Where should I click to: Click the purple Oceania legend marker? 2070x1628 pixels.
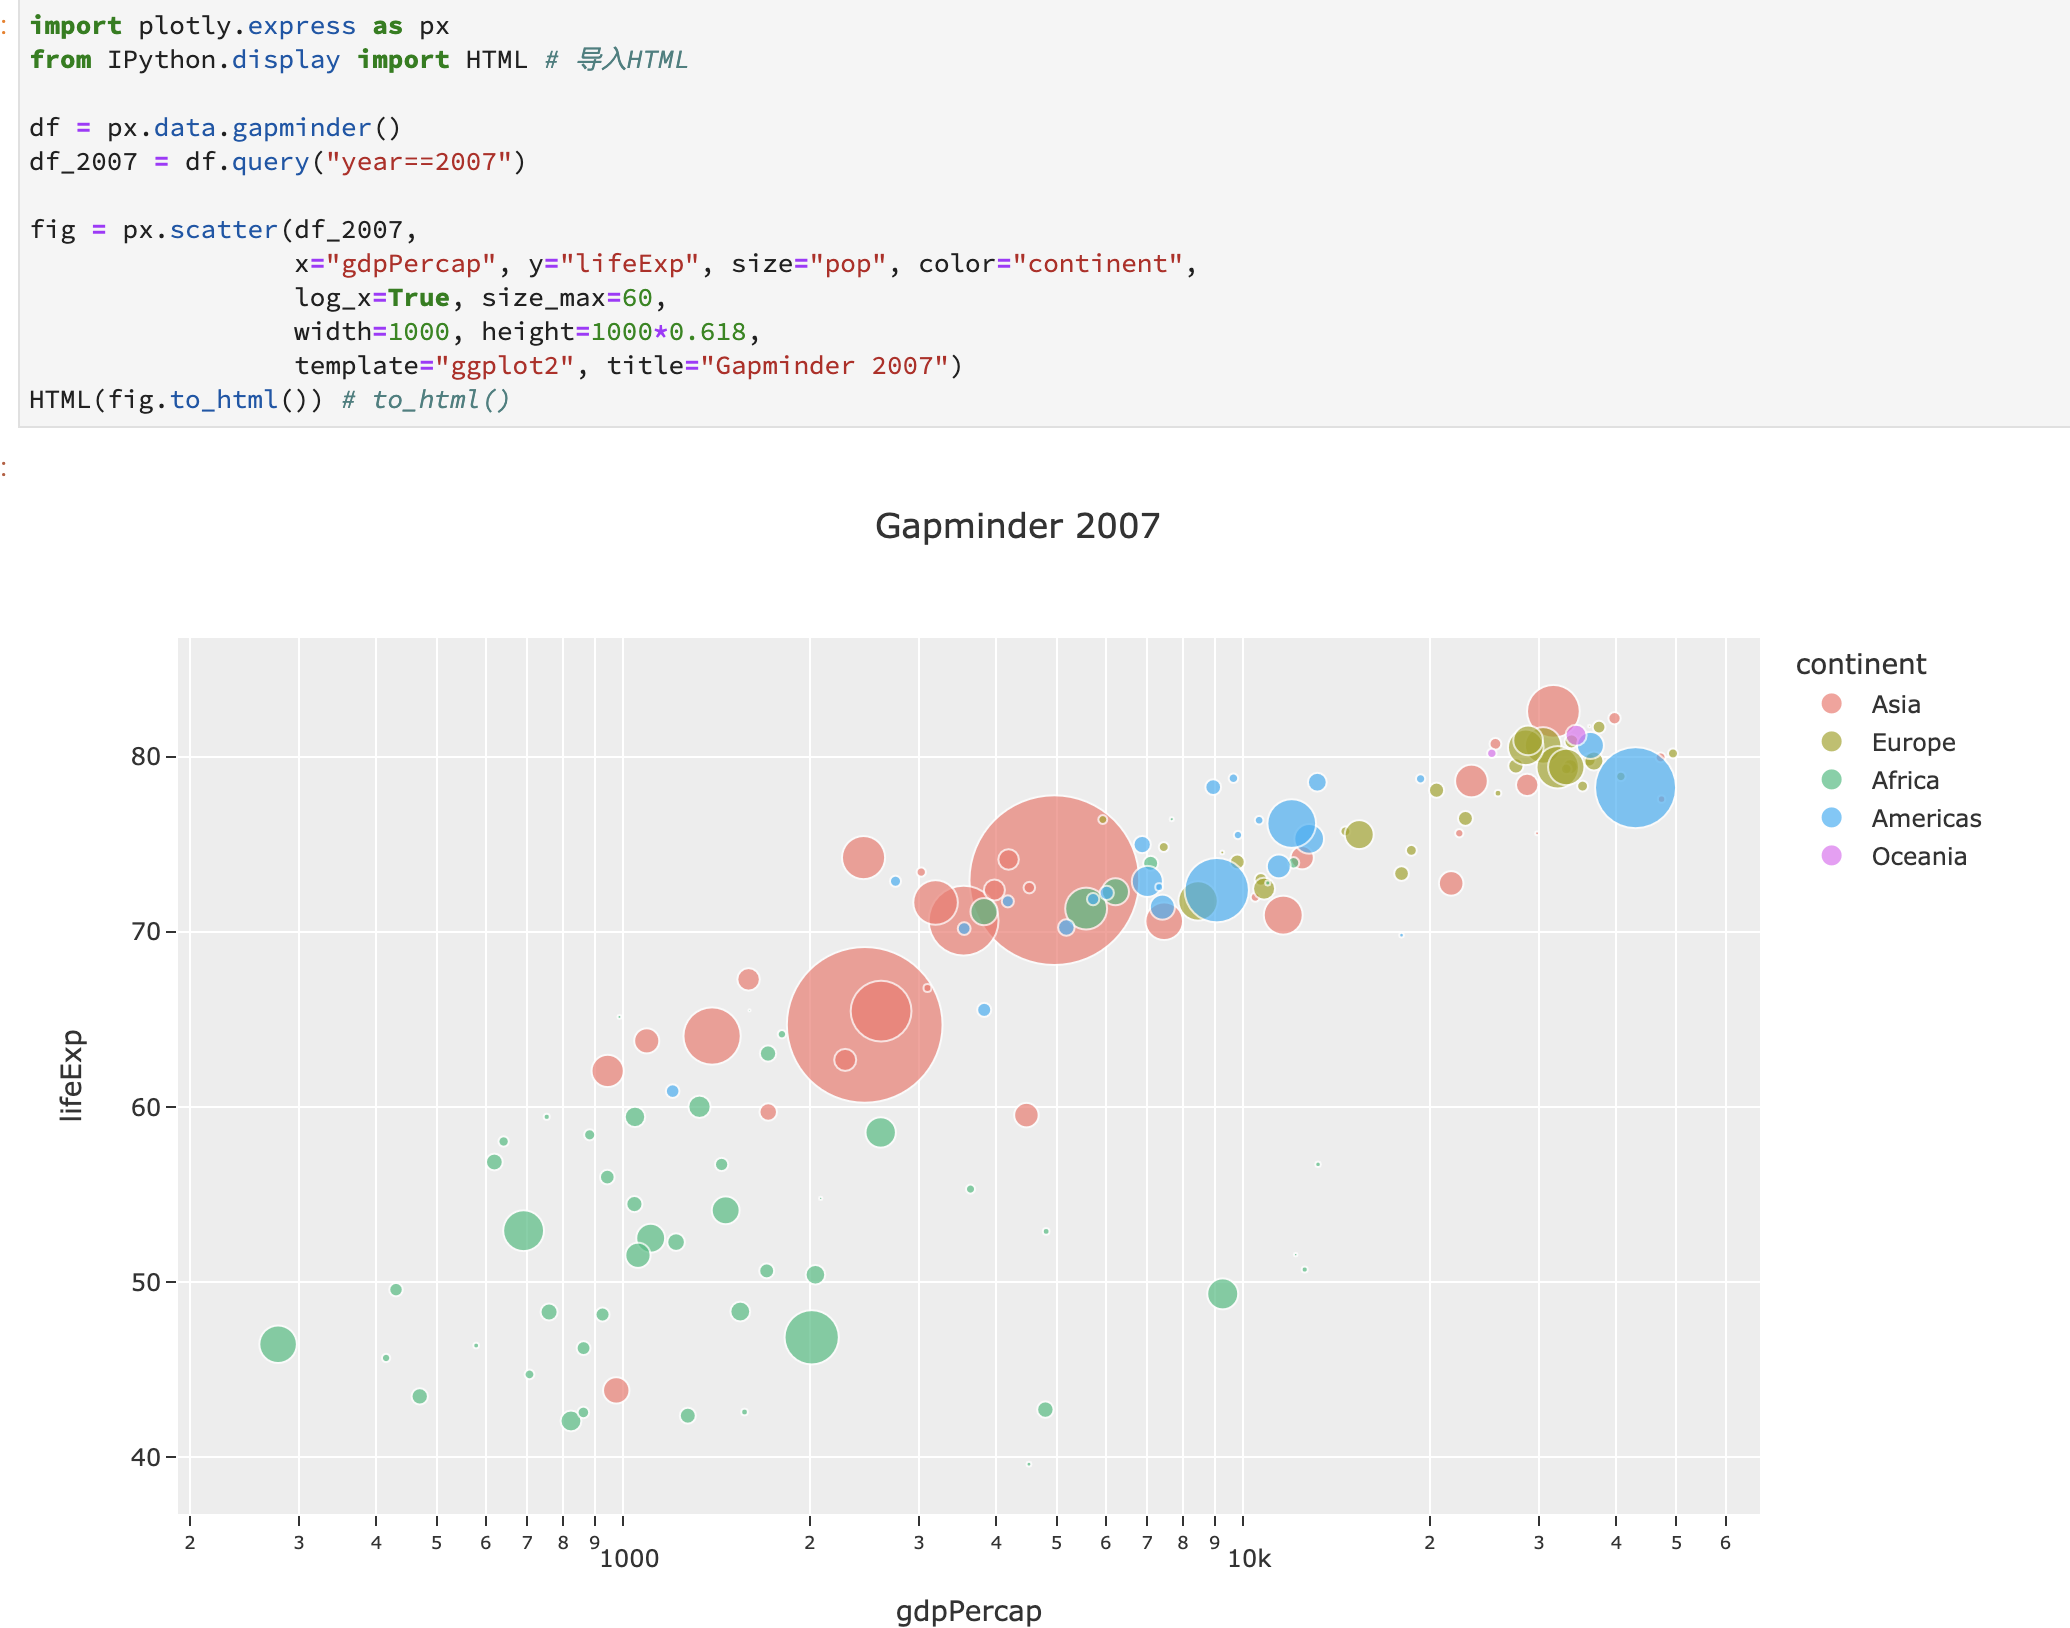pos(1831,856)
